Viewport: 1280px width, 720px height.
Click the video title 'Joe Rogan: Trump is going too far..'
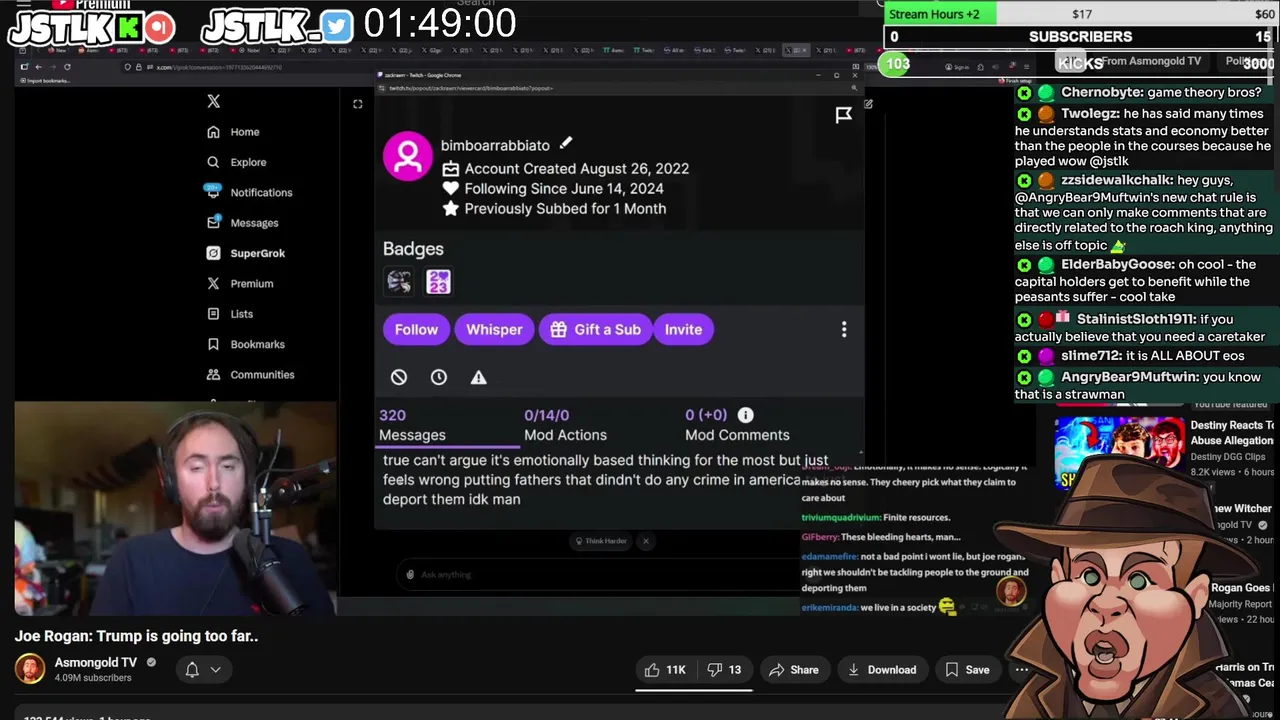click(136, 636)
